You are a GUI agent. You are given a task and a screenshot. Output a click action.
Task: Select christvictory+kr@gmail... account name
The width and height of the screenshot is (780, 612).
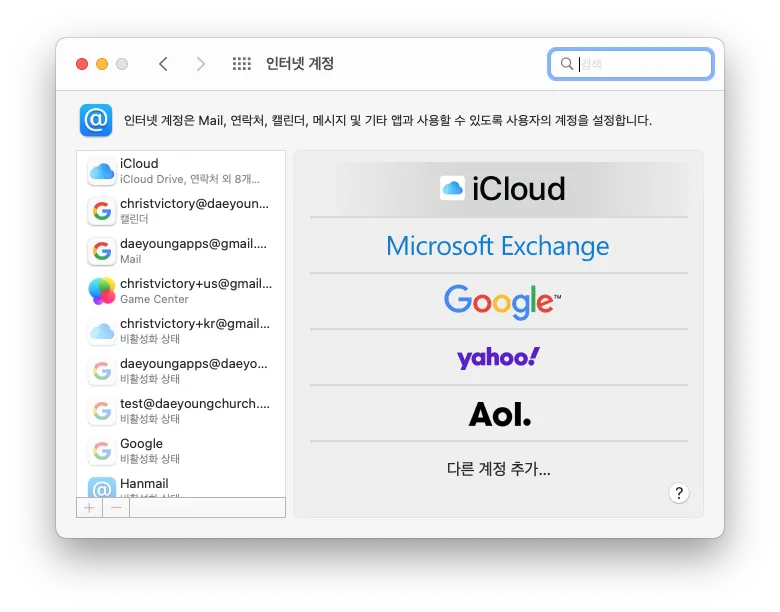tap(195, 323)
